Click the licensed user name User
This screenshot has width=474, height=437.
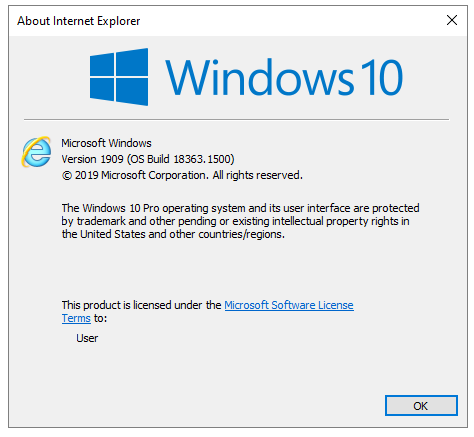point(87,338)
